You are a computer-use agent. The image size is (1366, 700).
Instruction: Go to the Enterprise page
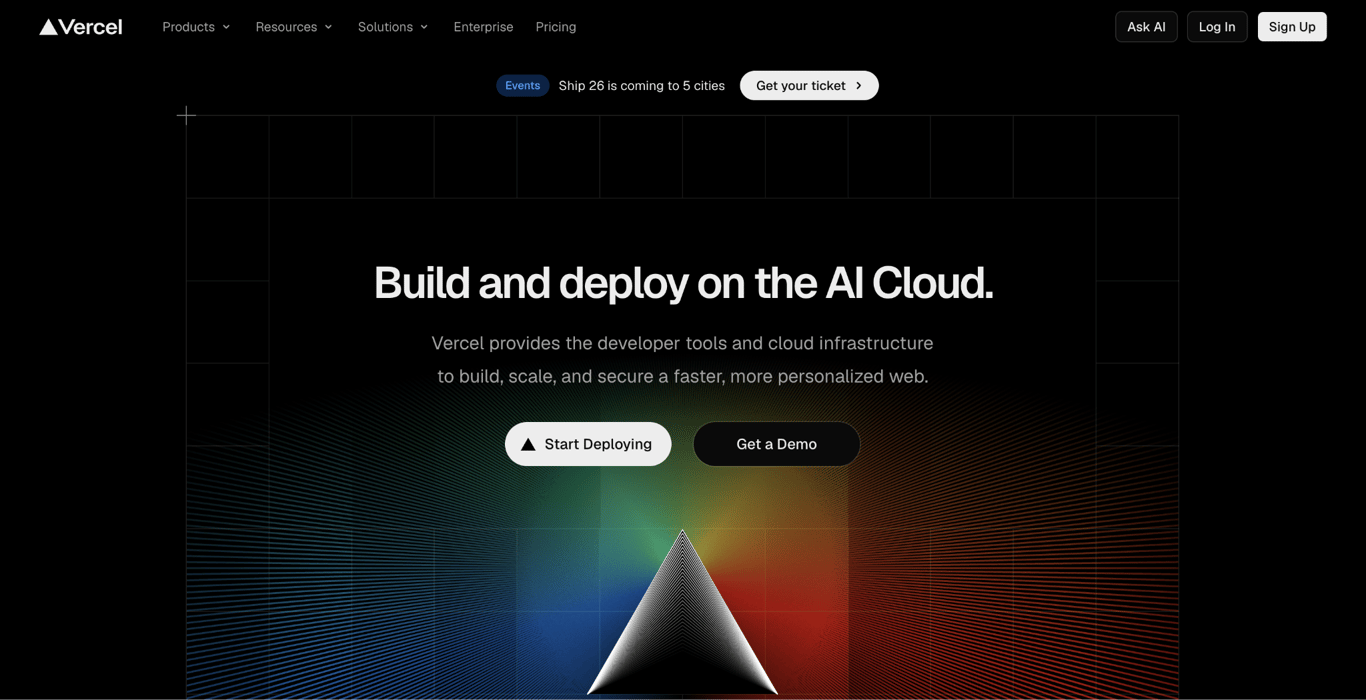pyautogui.click(x=483, y=27)
